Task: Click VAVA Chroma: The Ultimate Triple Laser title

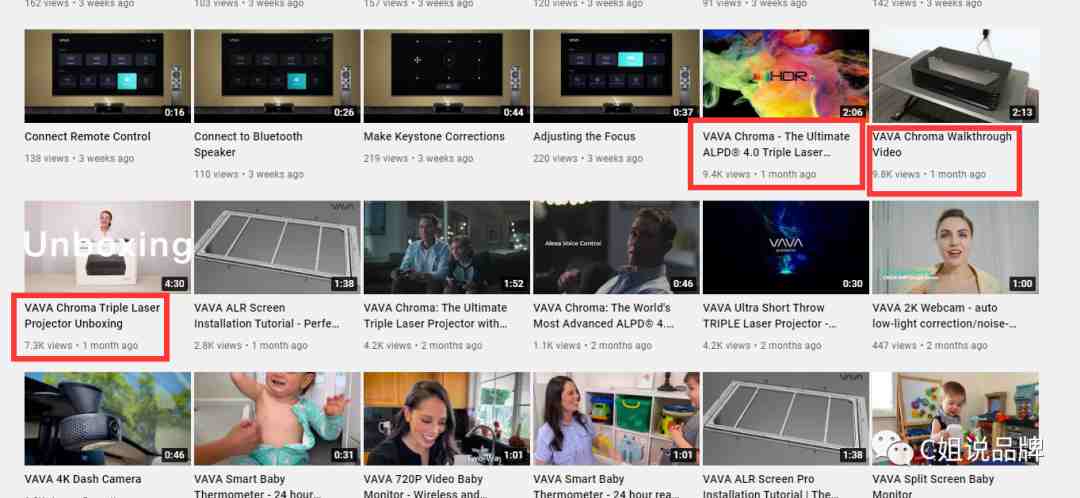Action: [x=435, y=315]
